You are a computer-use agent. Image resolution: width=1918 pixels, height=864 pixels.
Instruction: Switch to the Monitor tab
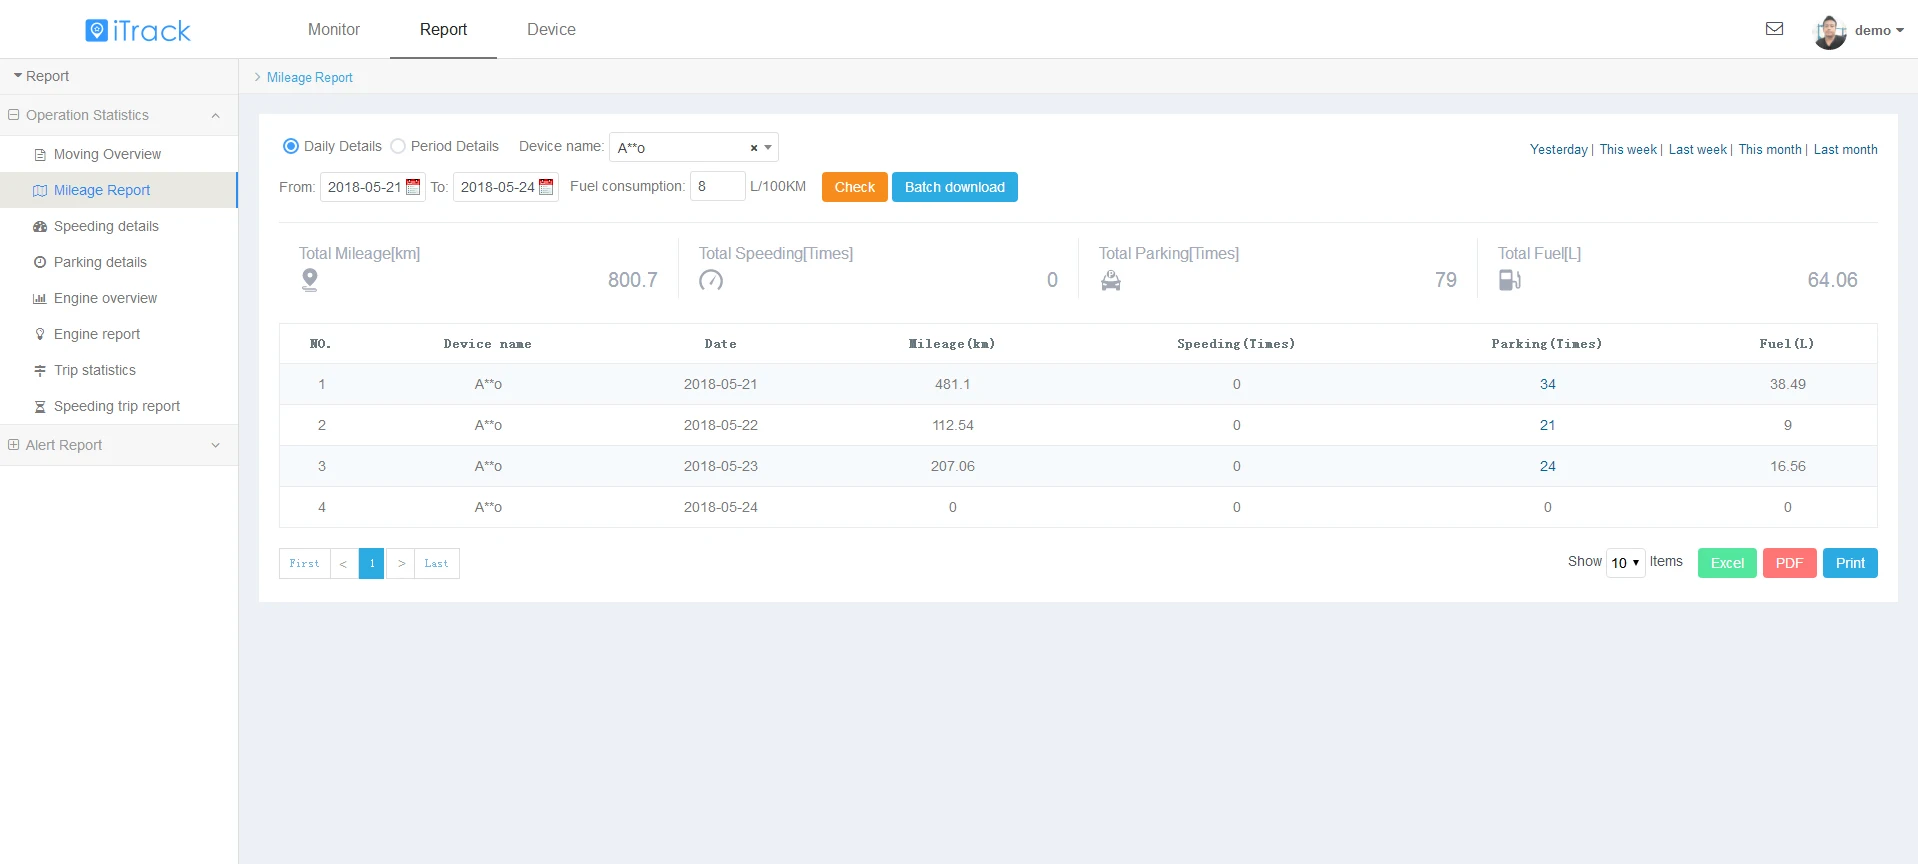tap(333, 29)
